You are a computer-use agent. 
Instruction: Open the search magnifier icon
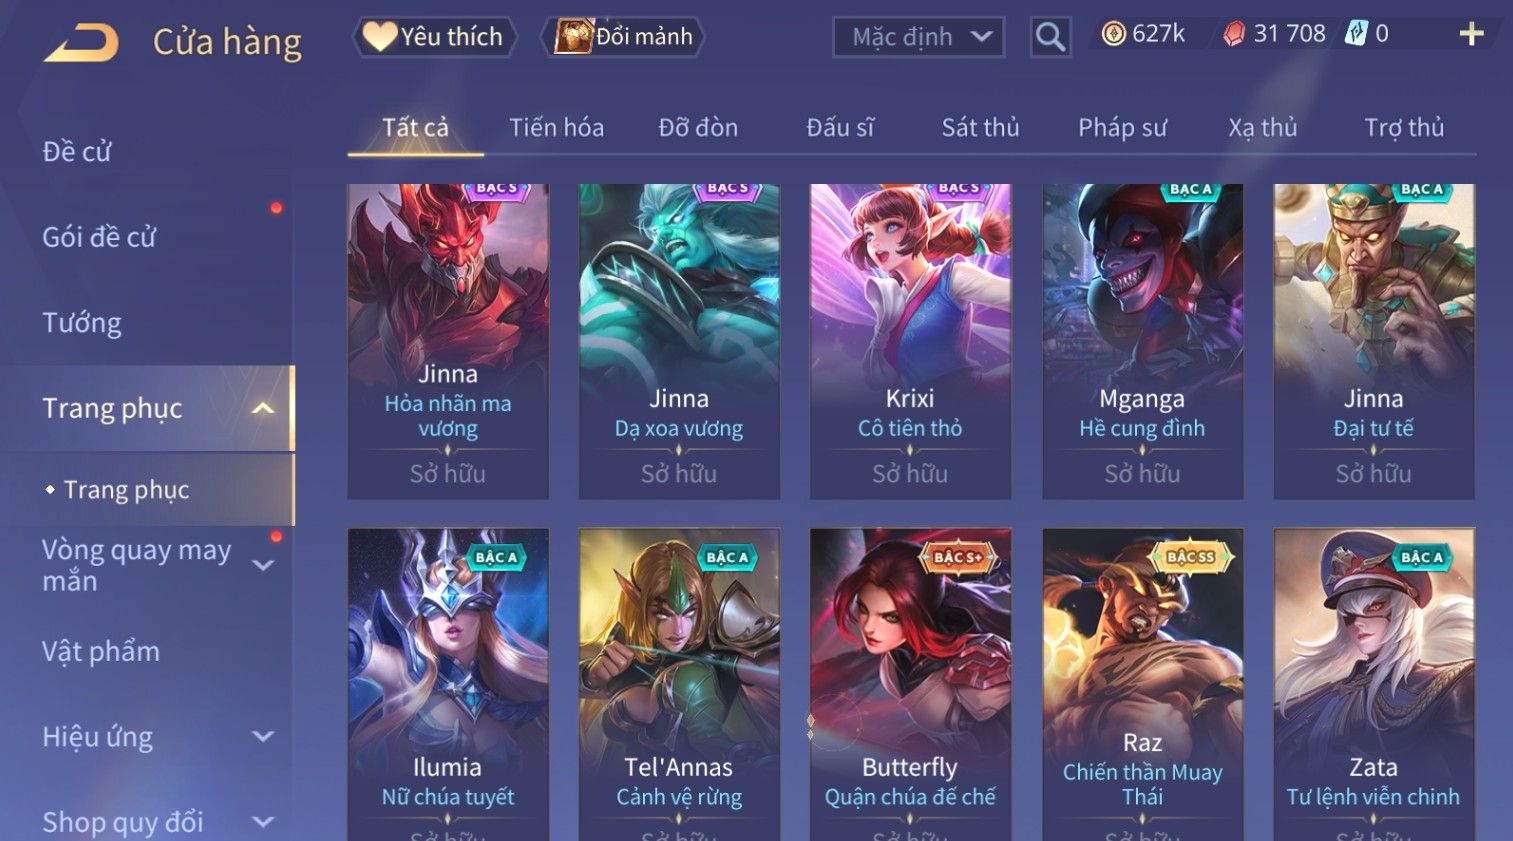pyautogui.click(x=1050, y=37)
